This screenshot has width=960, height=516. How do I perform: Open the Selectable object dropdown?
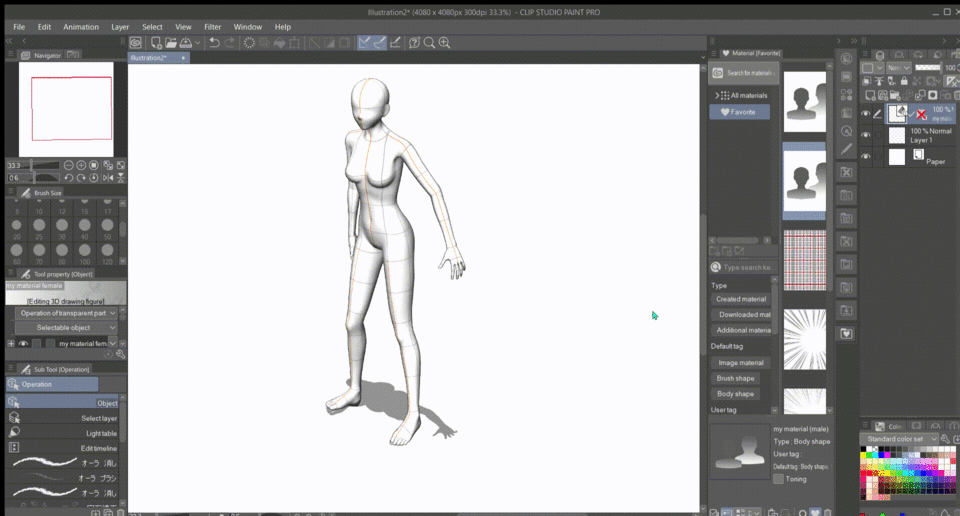(x=65, y=328)
